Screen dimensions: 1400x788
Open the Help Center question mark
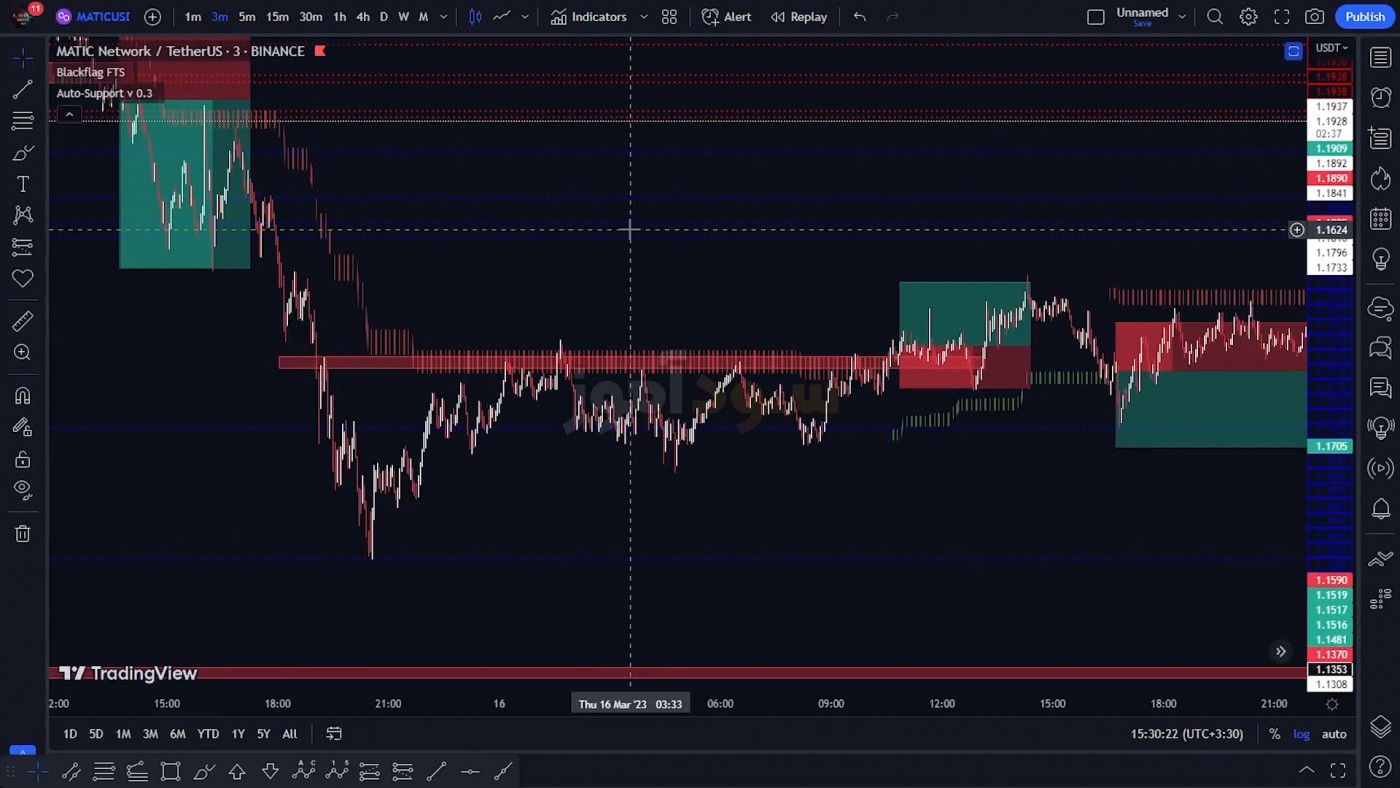click(x=1381, y=768)
